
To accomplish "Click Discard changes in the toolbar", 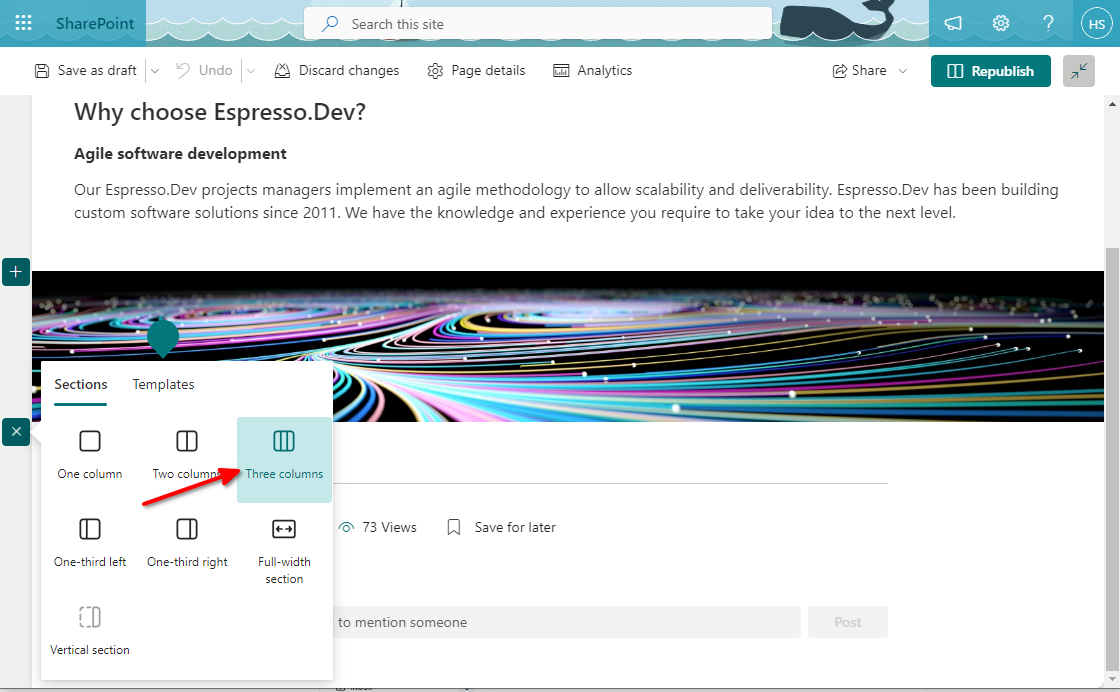I will (336, 71).
